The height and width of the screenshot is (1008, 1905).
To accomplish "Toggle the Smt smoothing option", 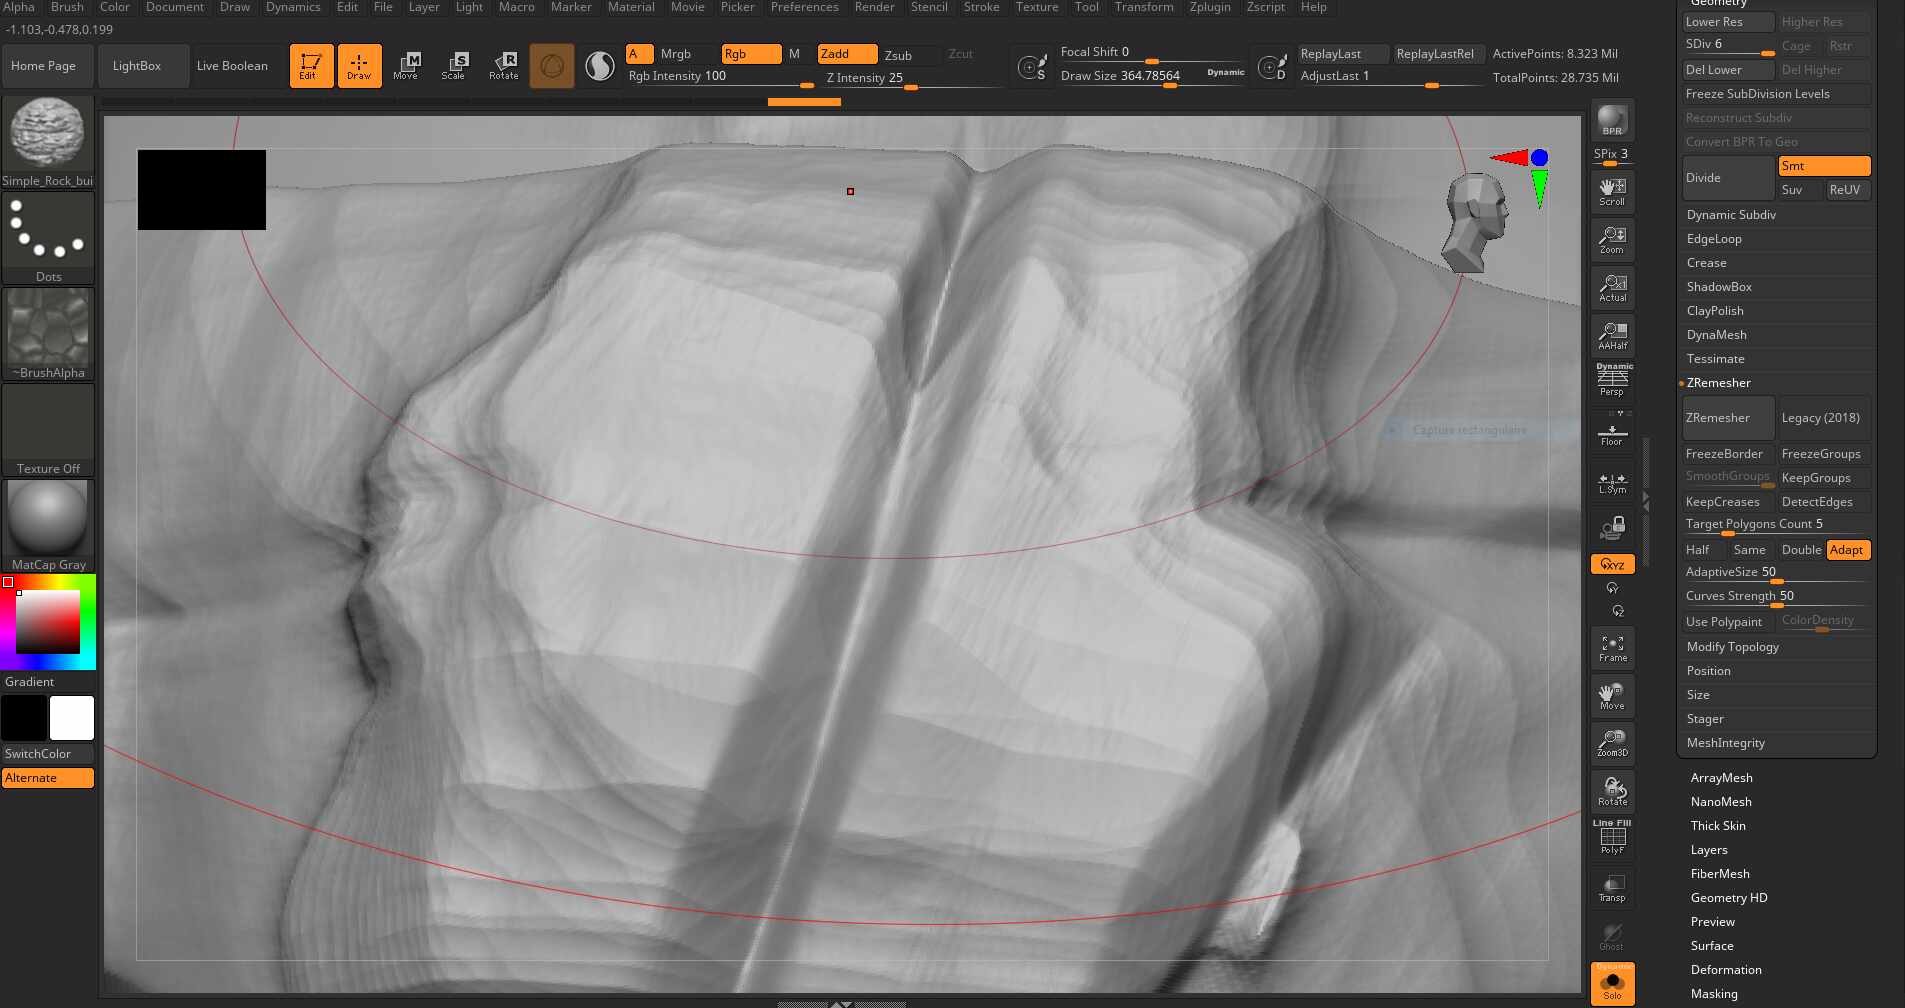I will click(x=1823, y=166).
